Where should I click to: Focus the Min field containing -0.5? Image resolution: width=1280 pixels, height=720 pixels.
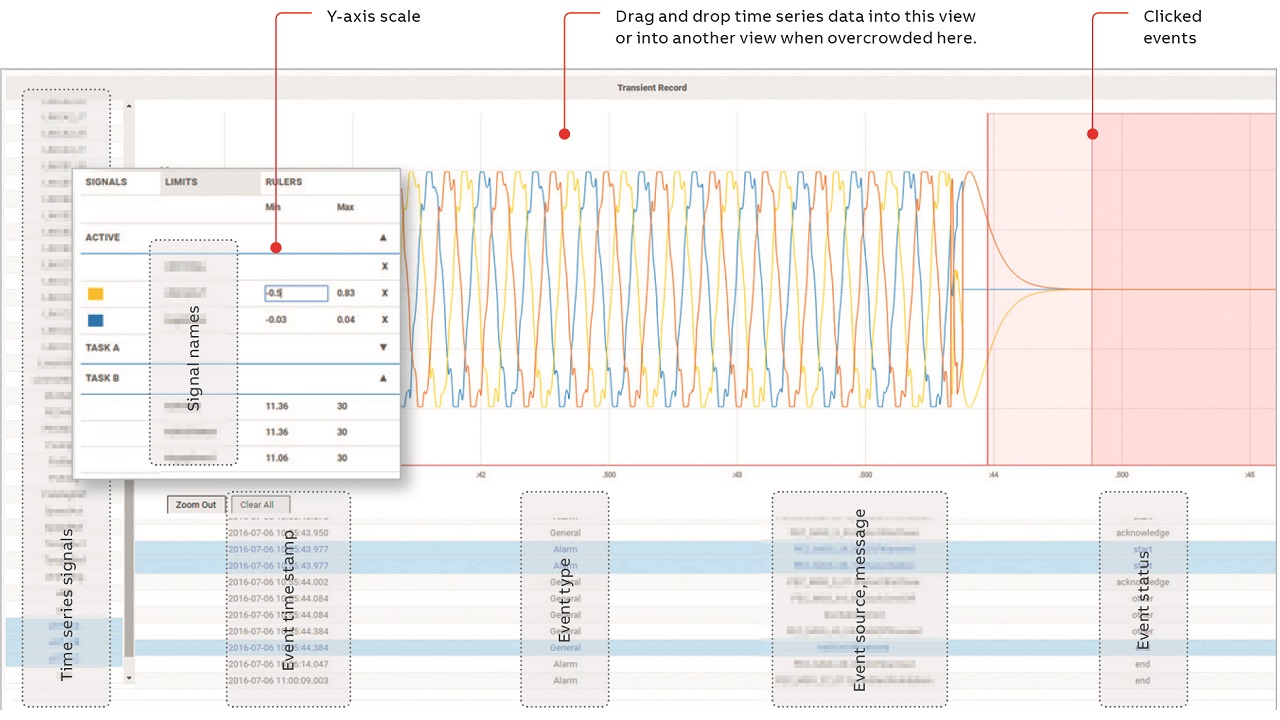pyautogui.click(x=296, y=293)
